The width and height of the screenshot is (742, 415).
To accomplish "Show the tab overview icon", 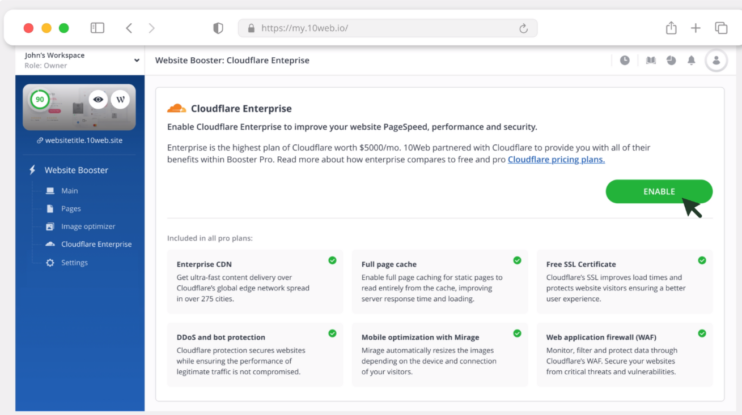I will tap(721, 28).
